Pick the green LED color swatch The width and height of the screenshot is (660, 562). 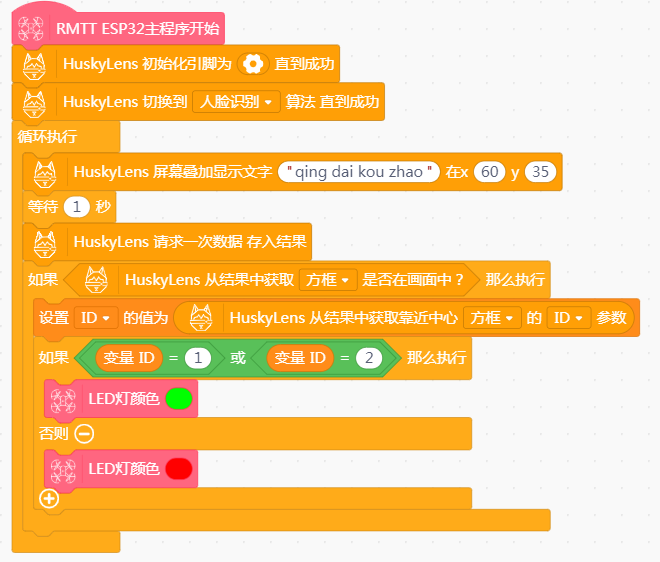[x=179, y=399]
